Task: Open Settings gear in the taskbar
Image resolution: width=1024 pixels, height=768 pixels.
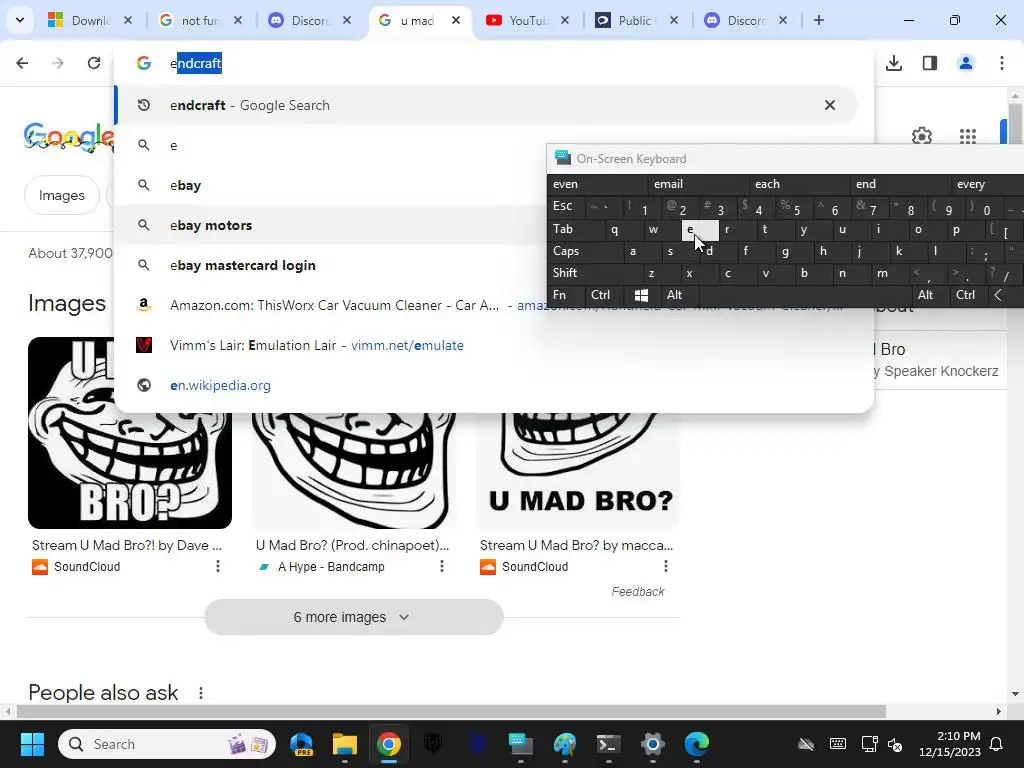Action: (x=652, y=744)
